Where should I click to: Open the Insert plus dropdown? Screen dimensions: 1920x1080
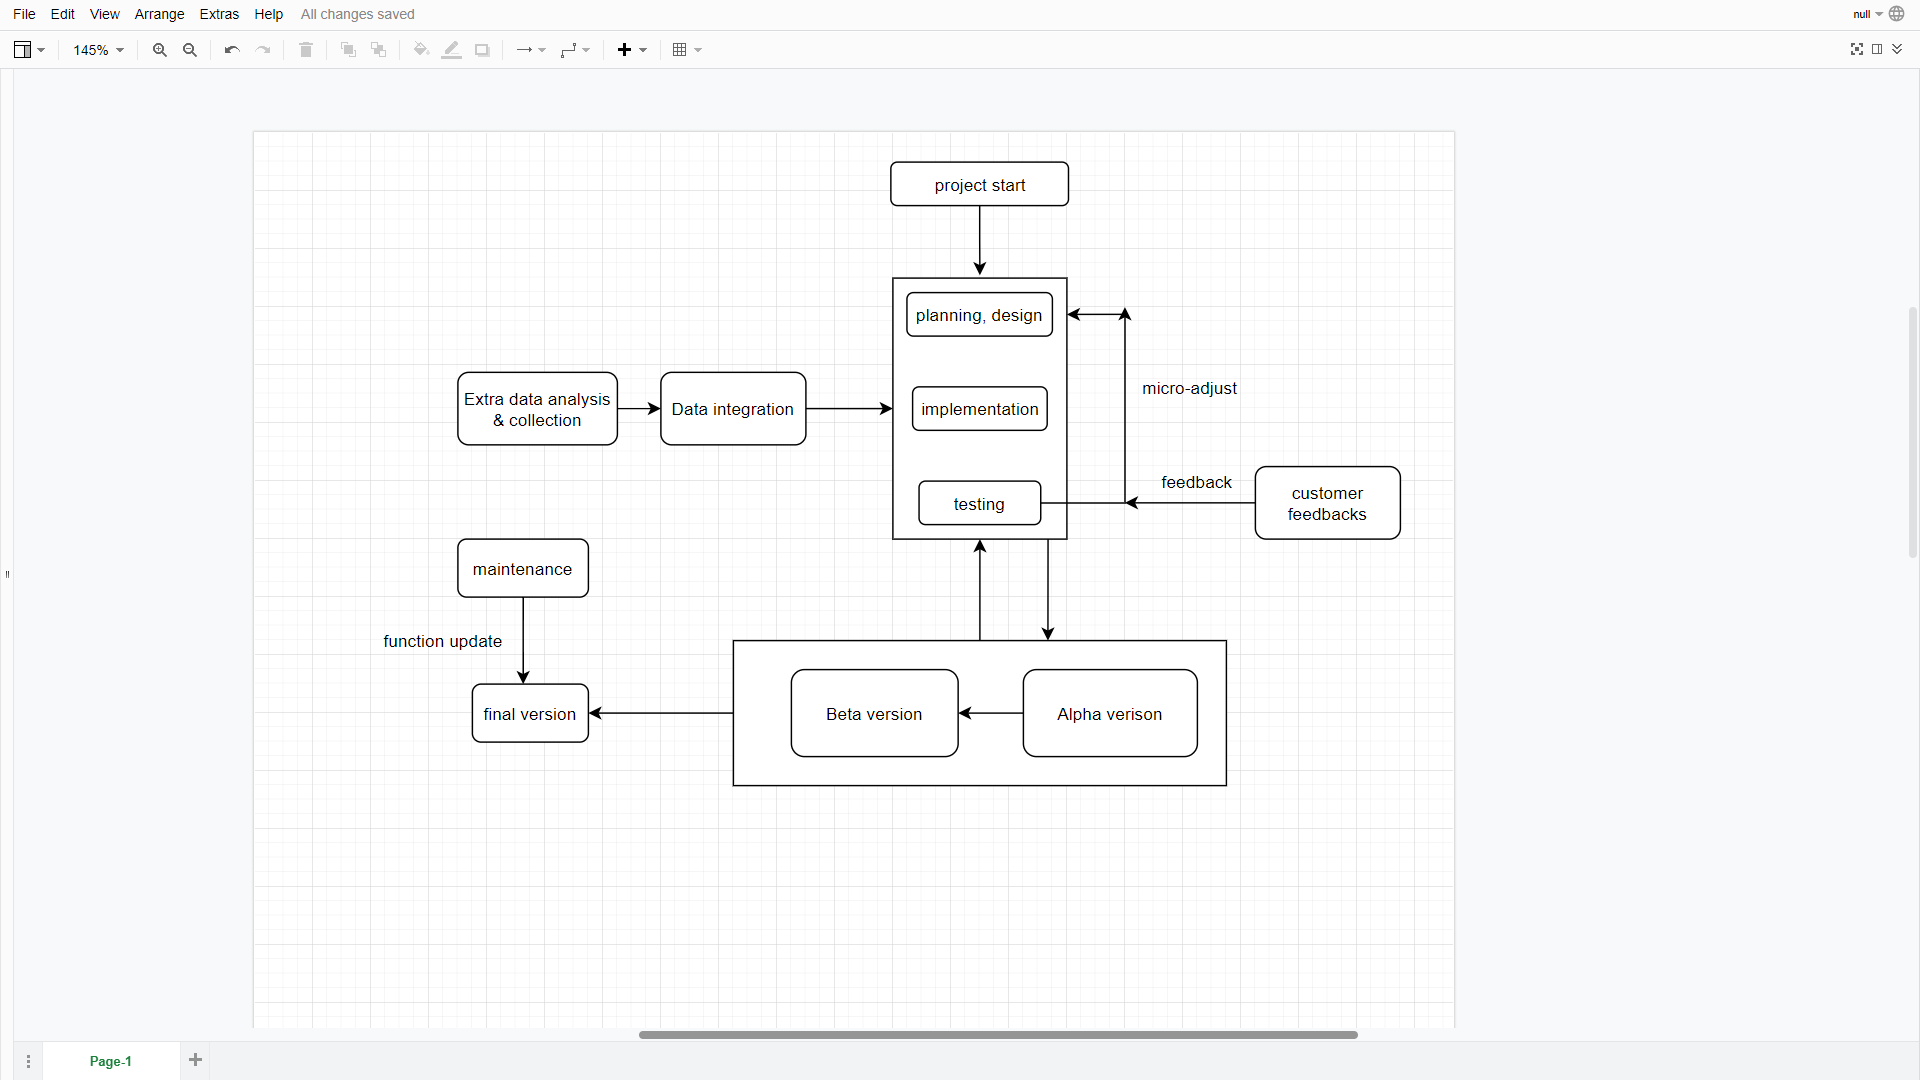pos(632,50)
